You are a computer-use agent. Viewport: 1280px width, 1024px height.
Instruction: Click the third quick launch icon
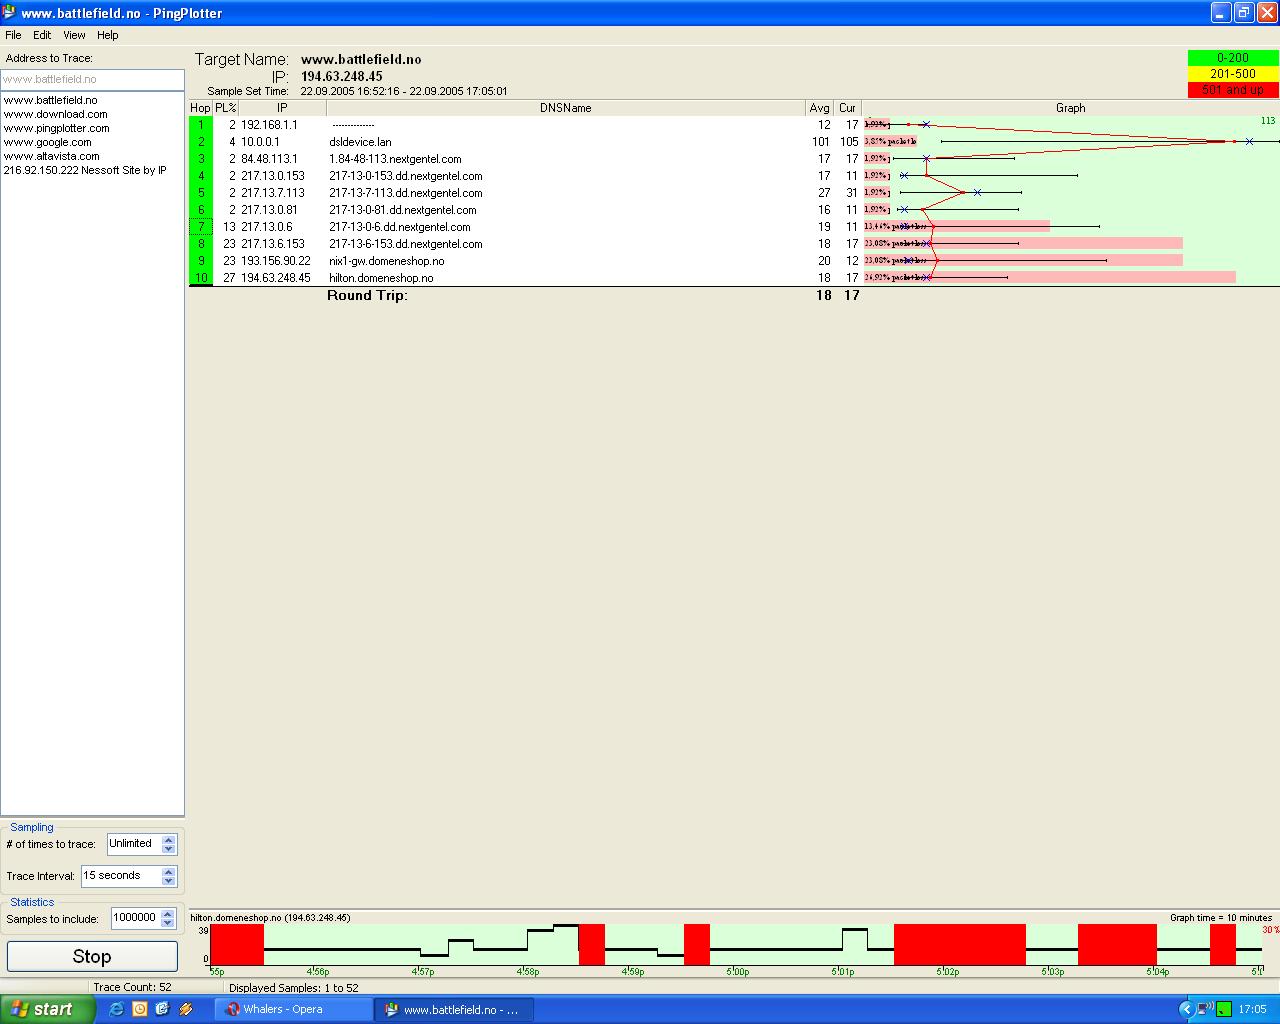tap(162, 1009)
